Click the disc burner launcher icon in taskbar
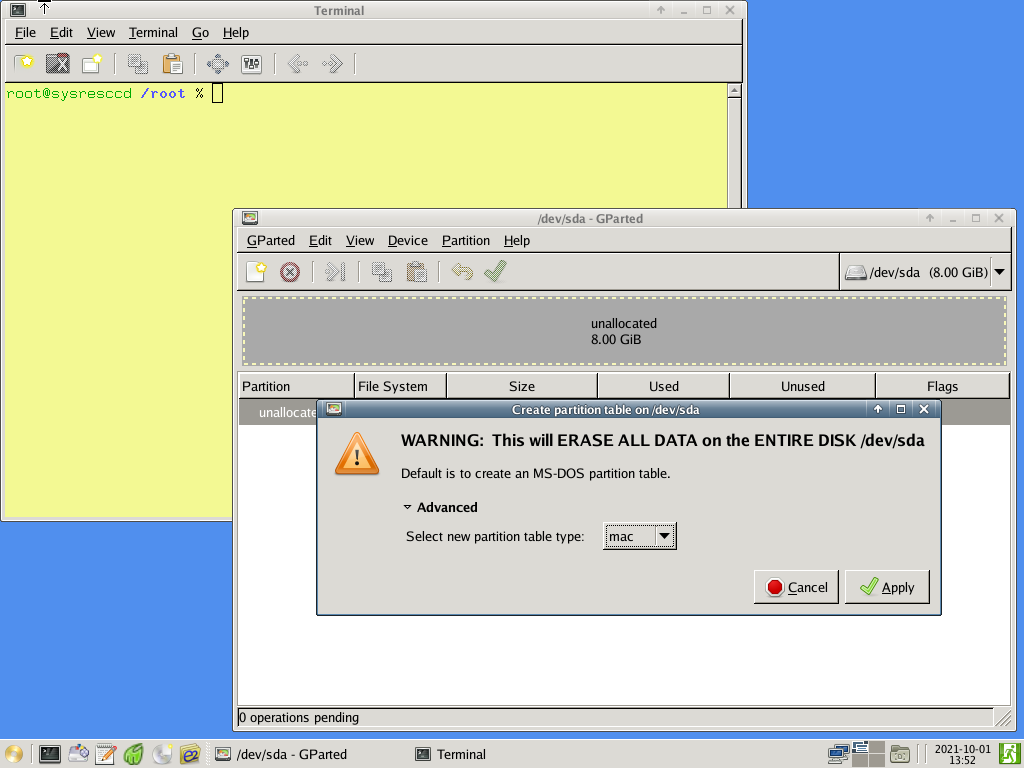The width and height of the screenshot is (1024, 768). 162,754
